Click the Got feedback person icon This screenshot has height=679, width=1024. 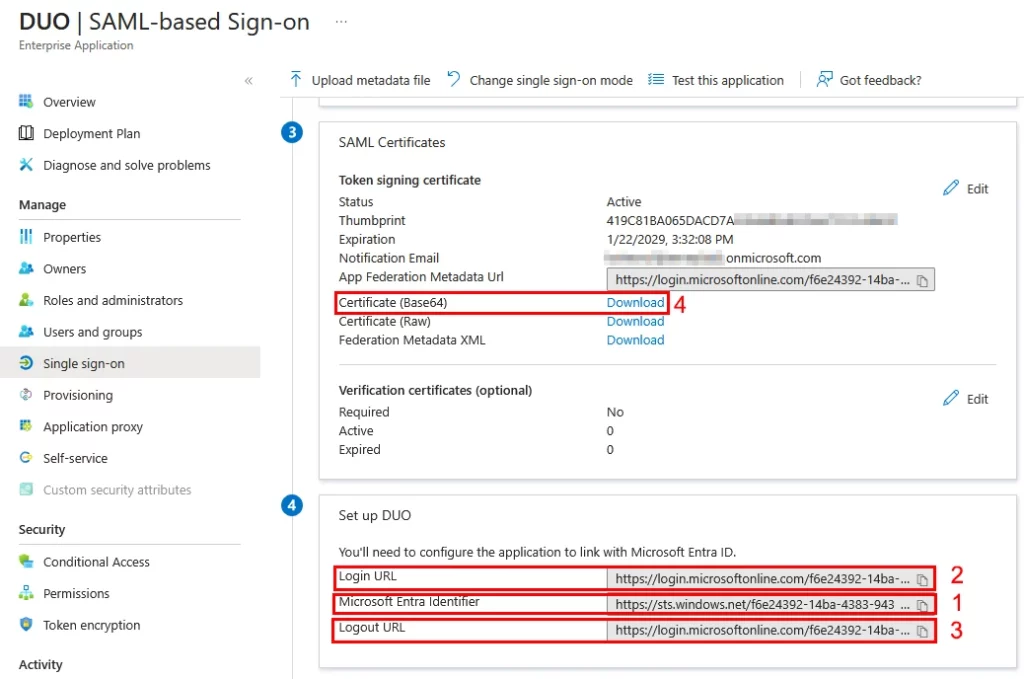point(824,80)
